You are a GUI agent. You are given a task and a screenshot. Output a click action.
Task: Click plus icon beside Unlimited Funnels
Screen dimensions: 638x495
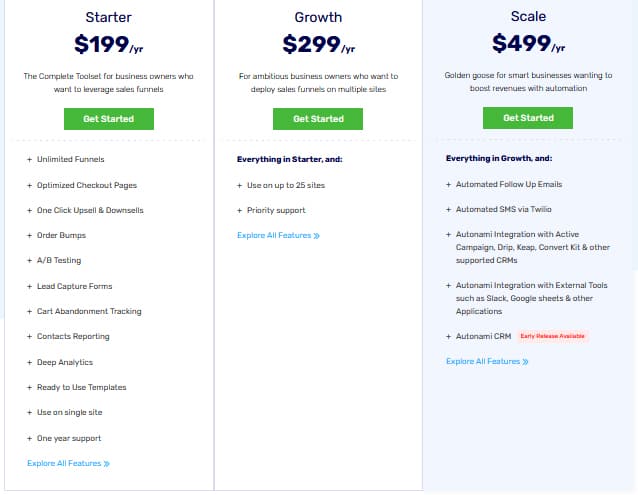click(29, 159)
